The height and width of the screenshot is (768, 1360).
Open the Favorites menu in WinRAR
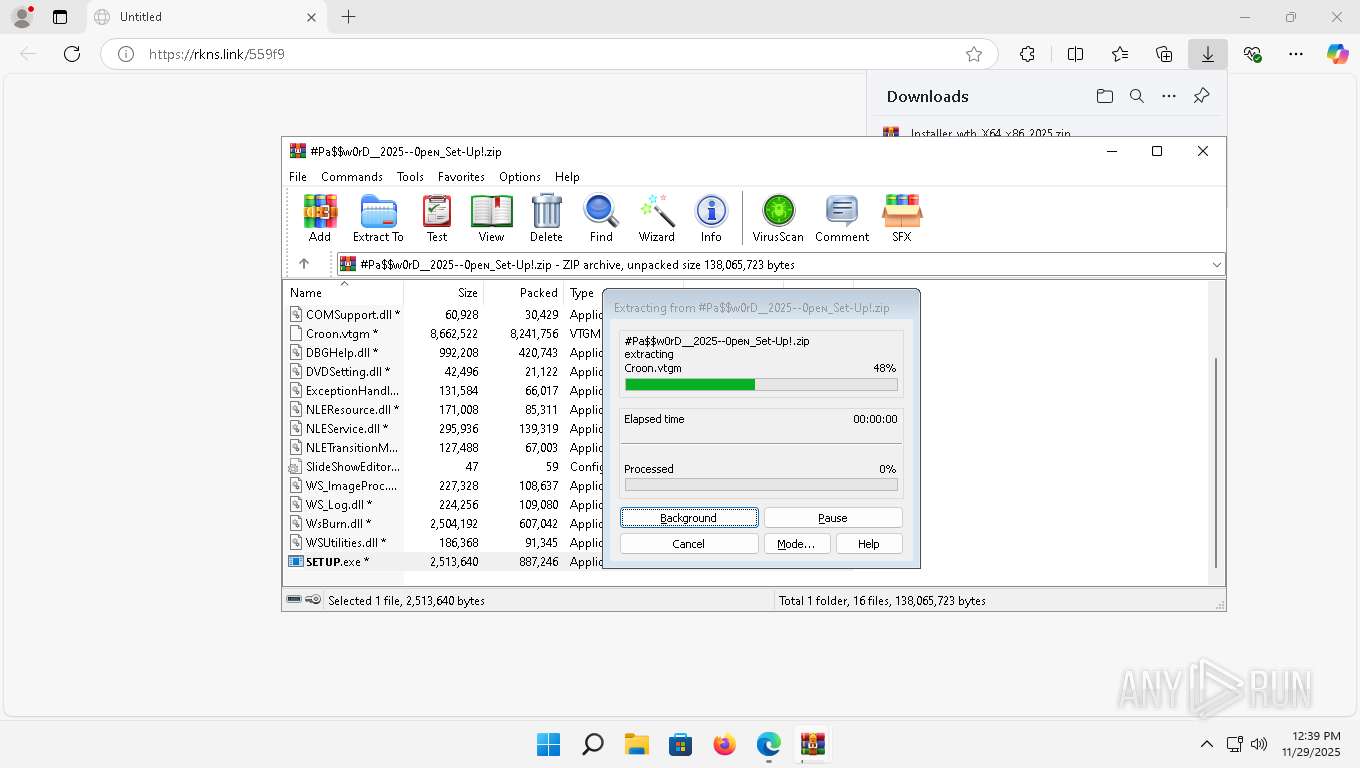click(461, 176)
